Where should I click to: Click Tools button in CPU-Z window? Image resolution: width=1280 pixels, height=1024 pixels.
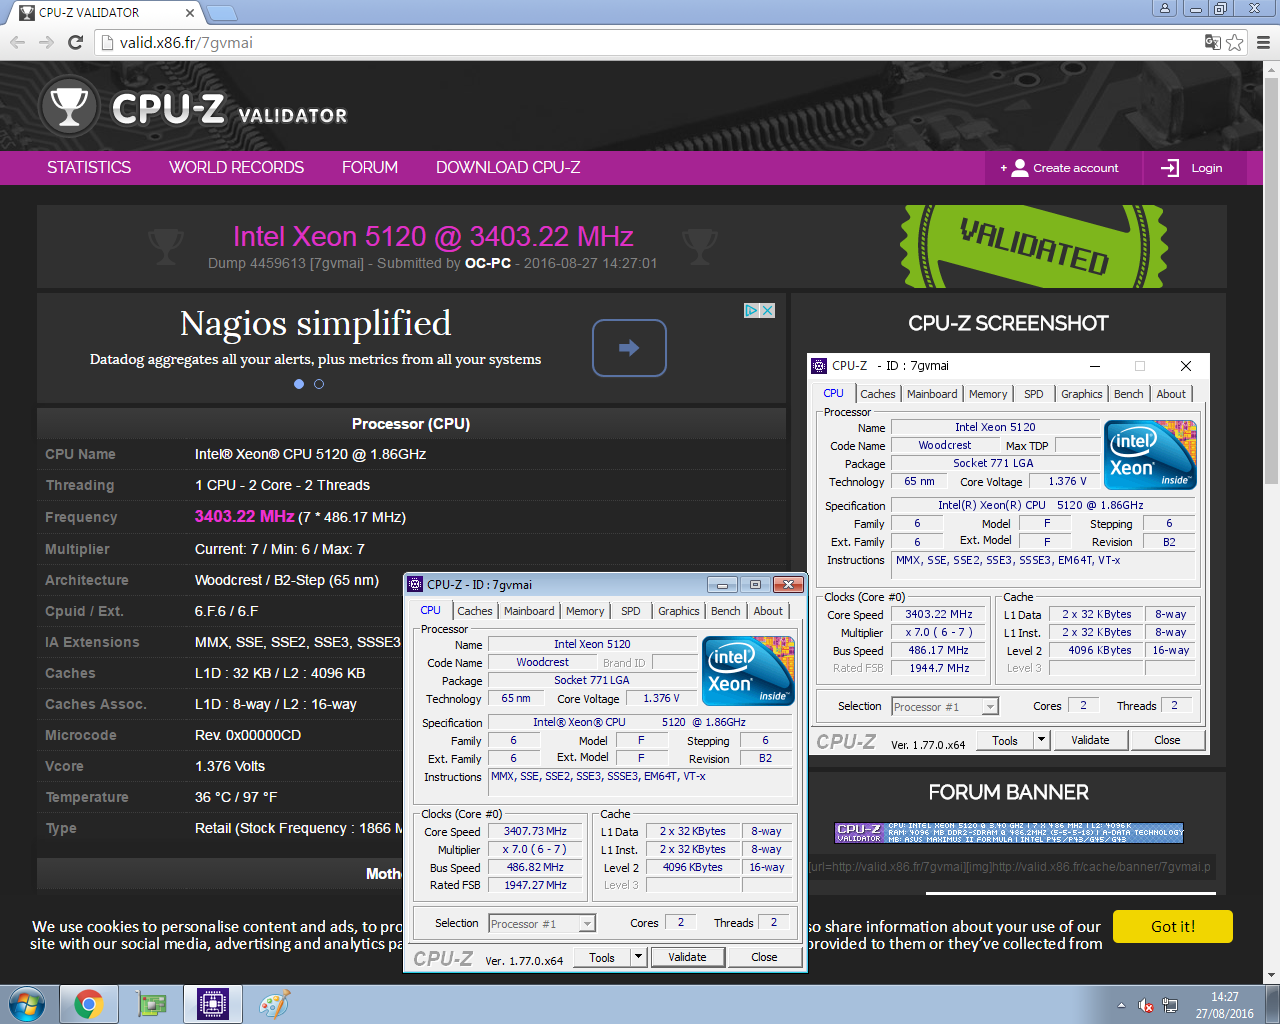602,957
